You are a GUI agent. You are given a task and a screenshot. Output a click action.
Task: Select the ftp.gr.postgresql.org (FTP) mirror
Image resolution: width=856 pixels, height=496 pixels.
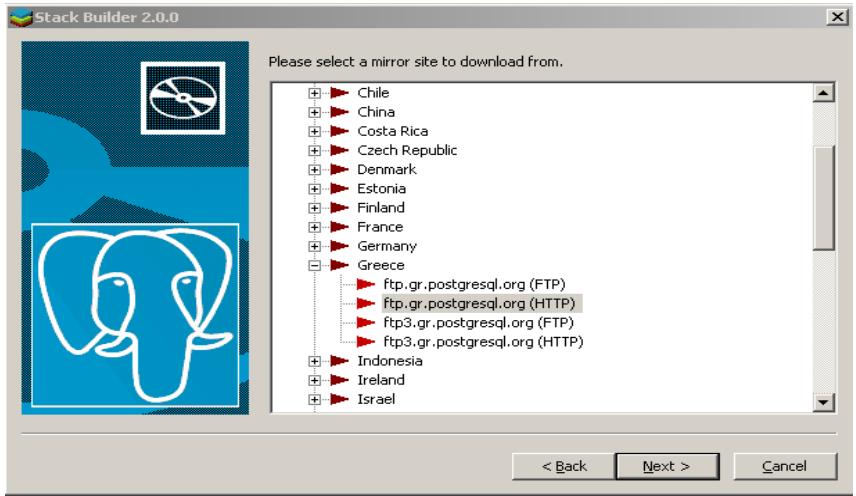(474, 284)
